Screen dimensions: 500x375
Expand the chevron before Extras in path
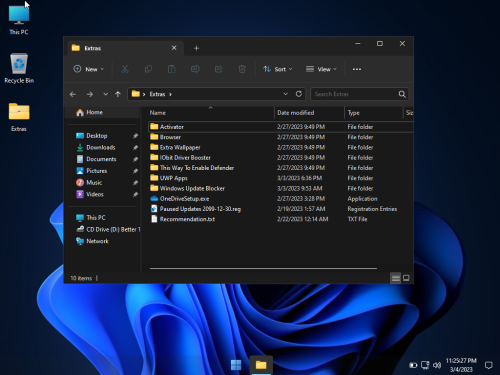point(144,94)
